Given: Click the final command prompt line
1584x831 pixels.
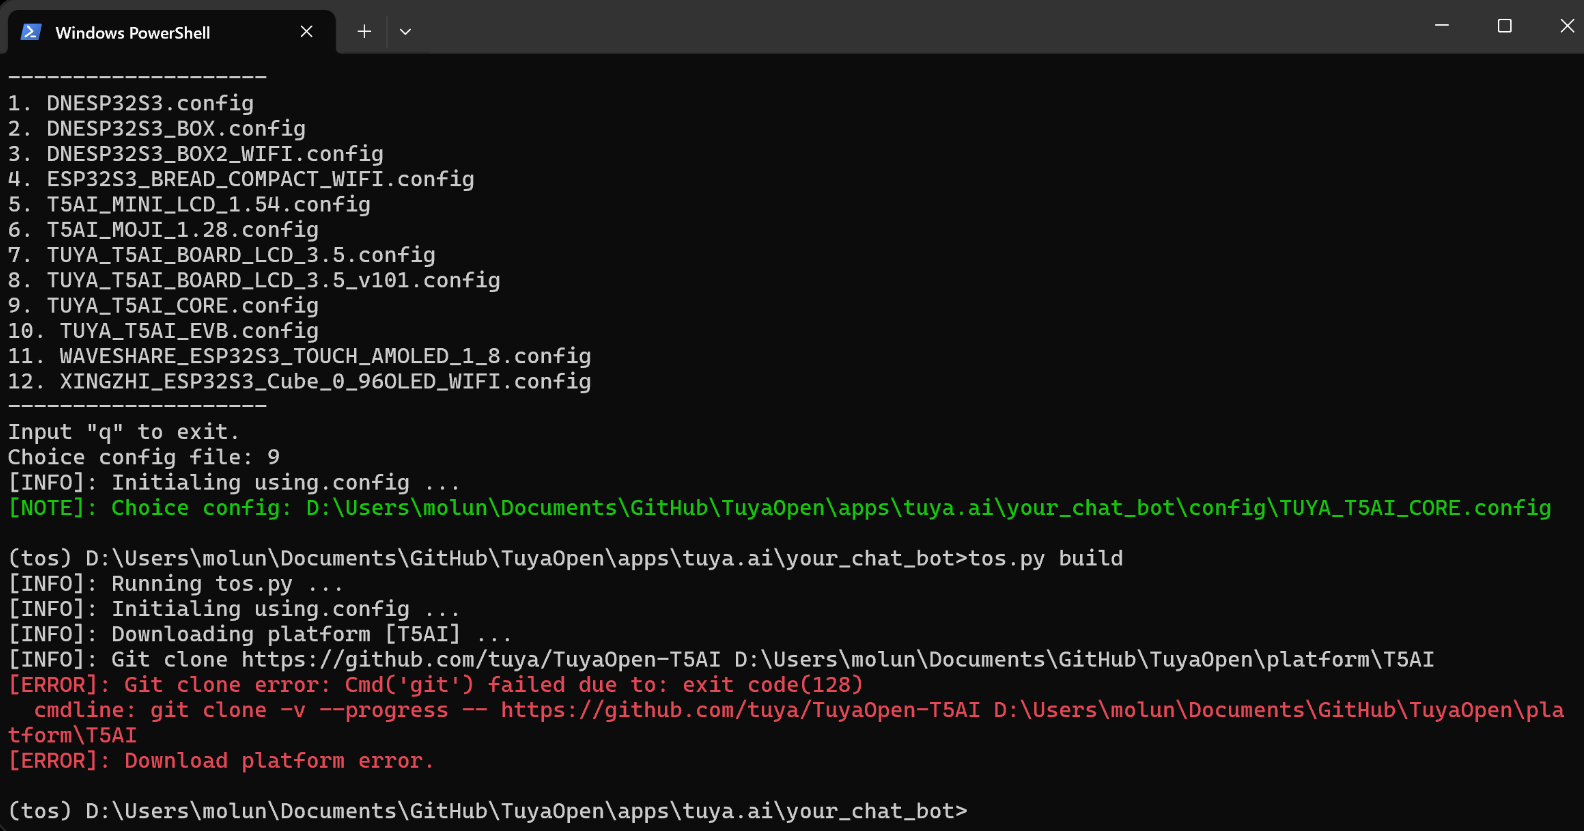Looking at the screenshot, I should click(x=488, y=811).
